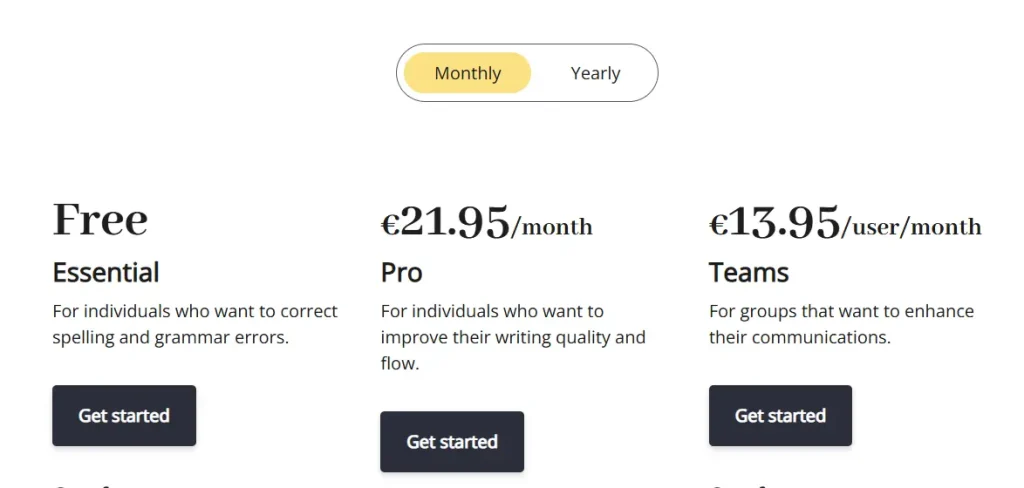Click 'their communications.' description line

click(x=799, y=337)
